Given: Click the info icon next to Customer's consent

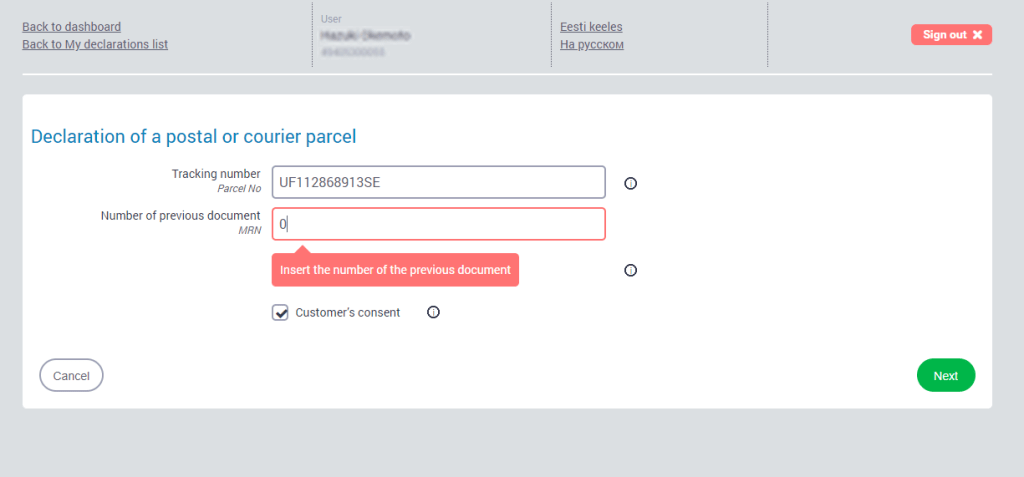Looking at the screenshot, I should (x=433, y=312).
